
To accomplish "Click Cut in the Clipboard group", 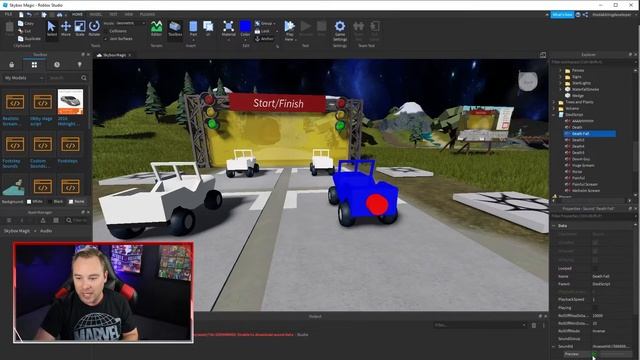I will pos(24,31).
